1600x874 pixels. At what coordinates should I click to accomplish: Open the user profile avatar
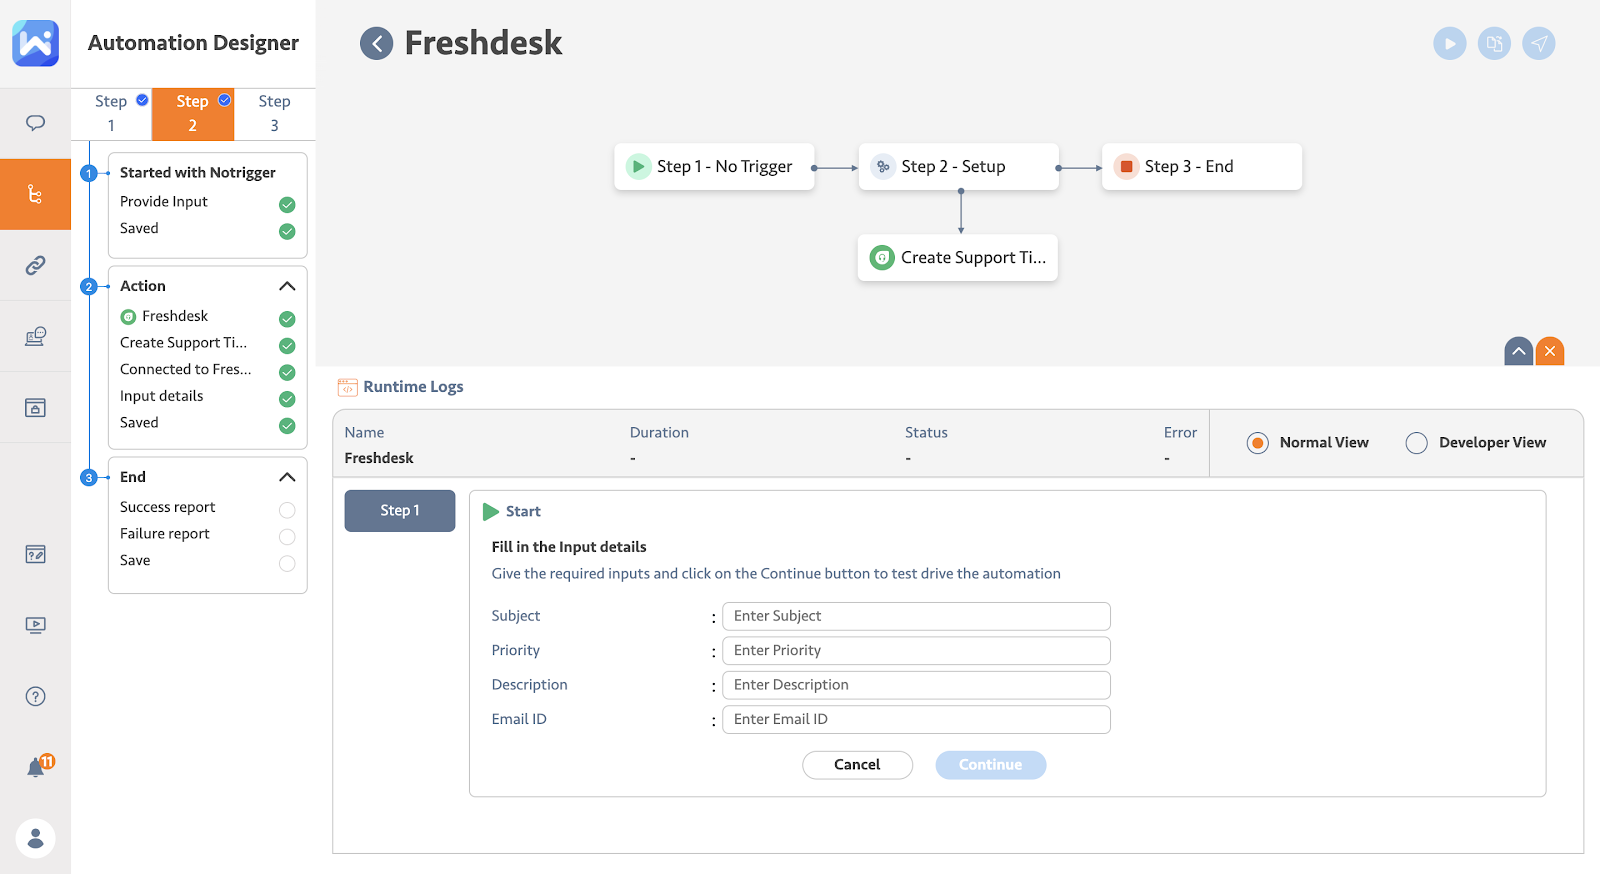coord(35,838)
